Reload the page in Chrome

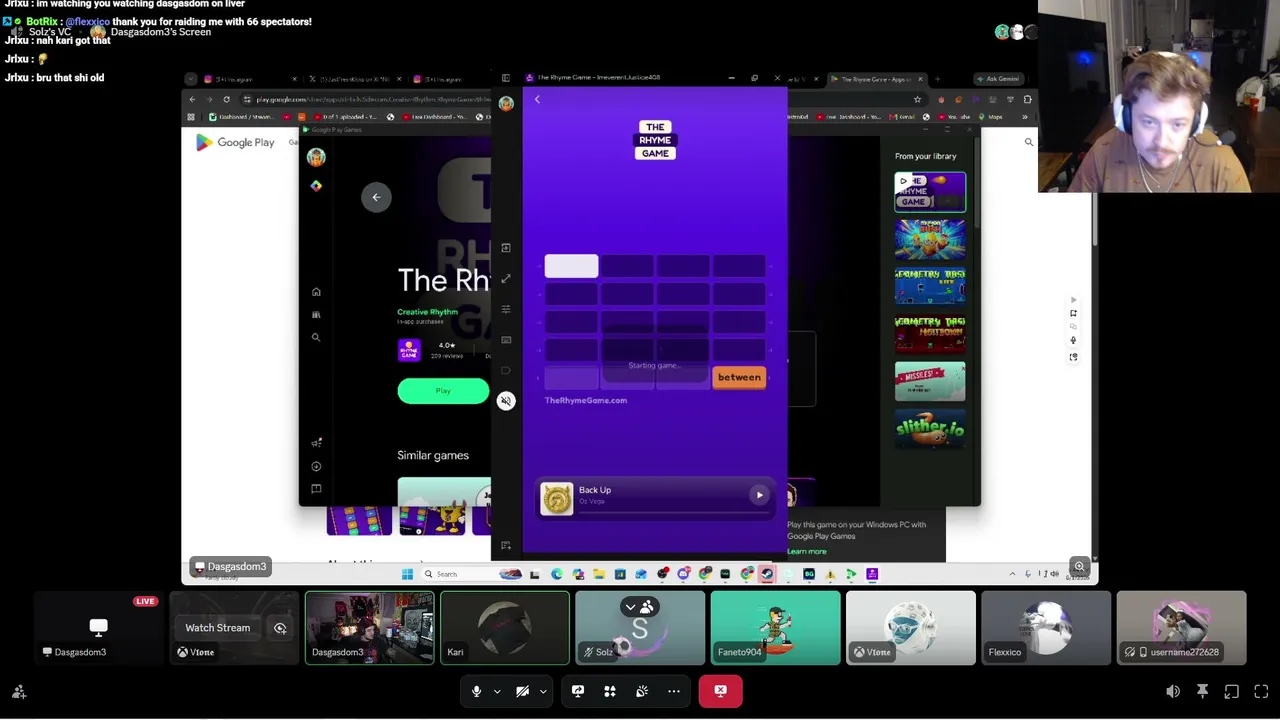point(226,99)
